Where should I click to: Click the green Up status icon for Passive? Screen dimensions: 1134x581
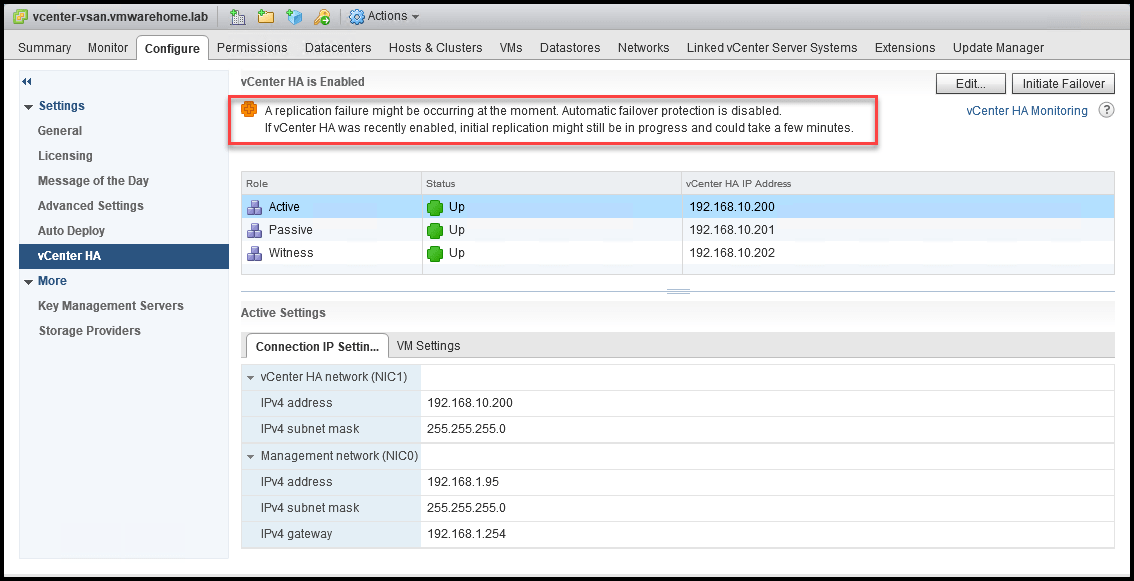pos(434,231)
